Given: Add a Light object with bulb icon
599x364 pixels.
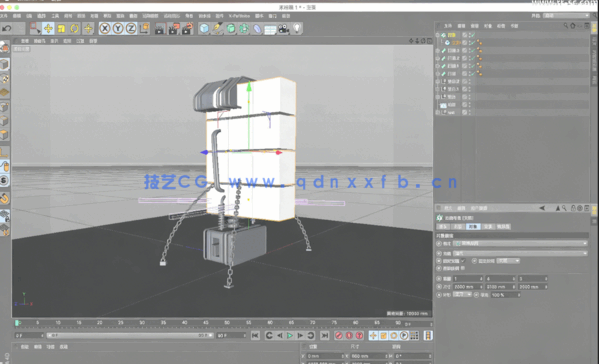Looking at the screenshot, I should [x=297, y=28].
